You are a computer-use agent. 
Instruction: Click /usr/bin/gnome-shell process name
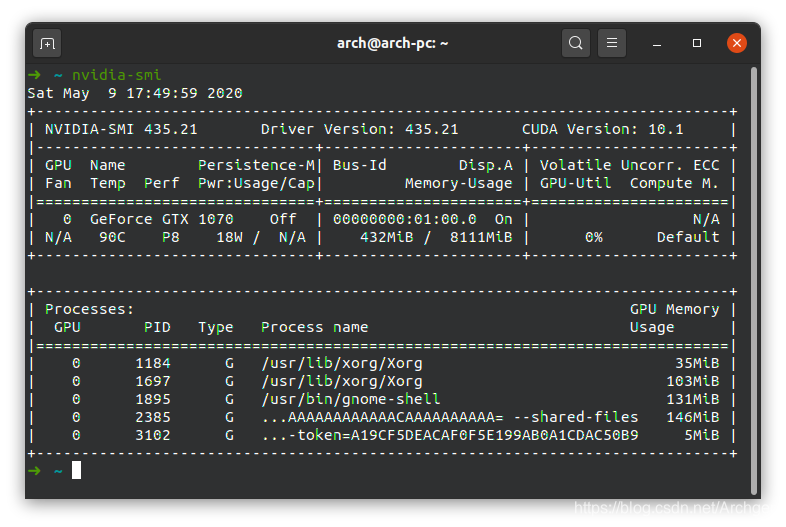point(350,400)
